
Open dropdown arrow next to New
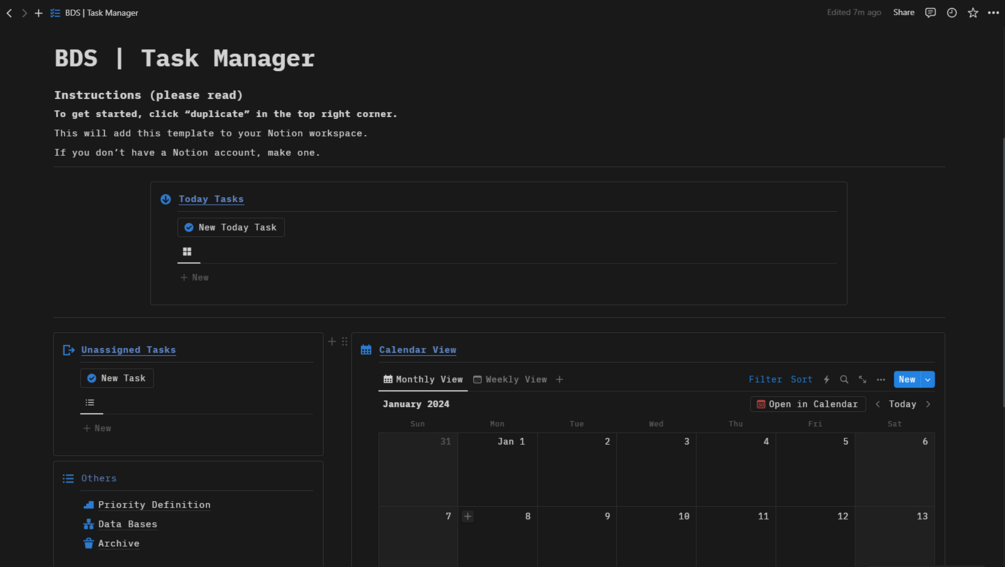pos(927,379)
